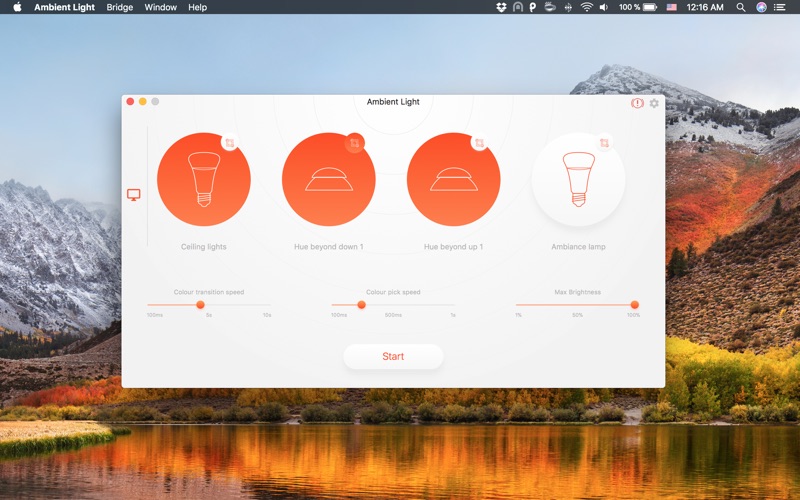
Task: Open Notification Center list icon
Action: pos(779,7)
